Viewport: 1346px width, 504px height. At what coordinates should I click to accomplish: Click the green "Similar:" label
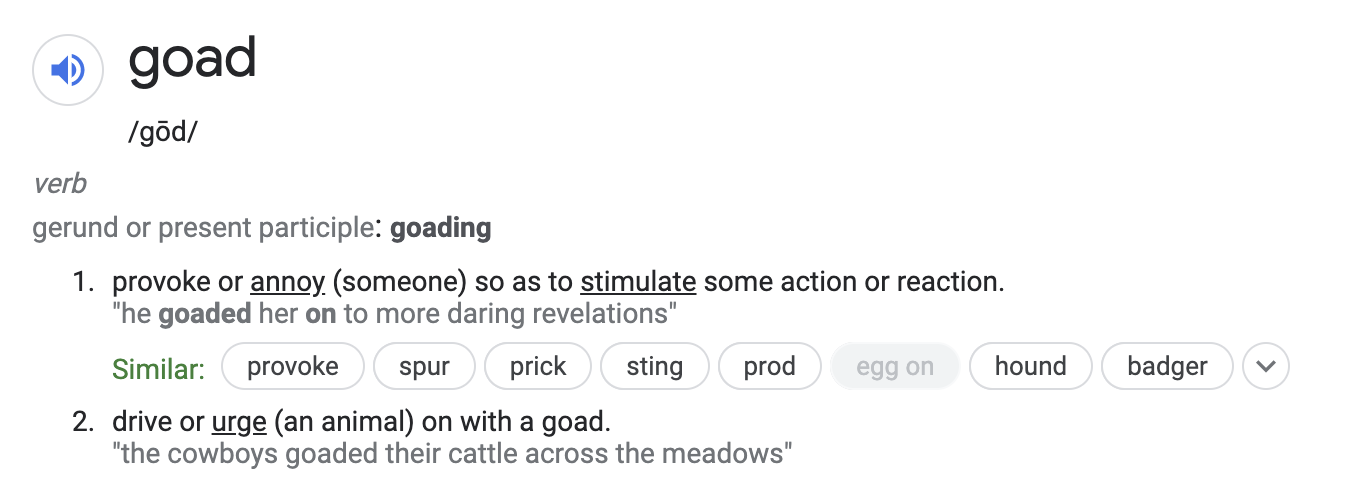[158, 369]
